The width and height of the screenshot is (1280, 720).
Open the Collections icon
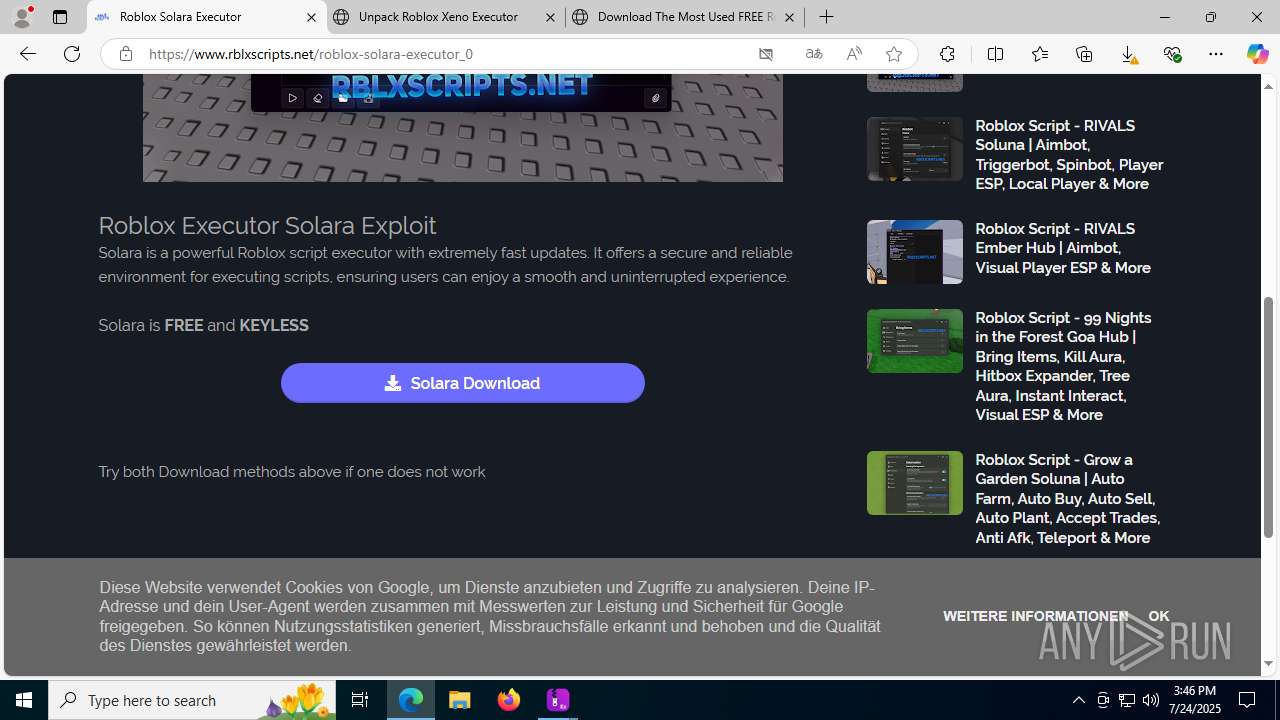pos(1084,54)
